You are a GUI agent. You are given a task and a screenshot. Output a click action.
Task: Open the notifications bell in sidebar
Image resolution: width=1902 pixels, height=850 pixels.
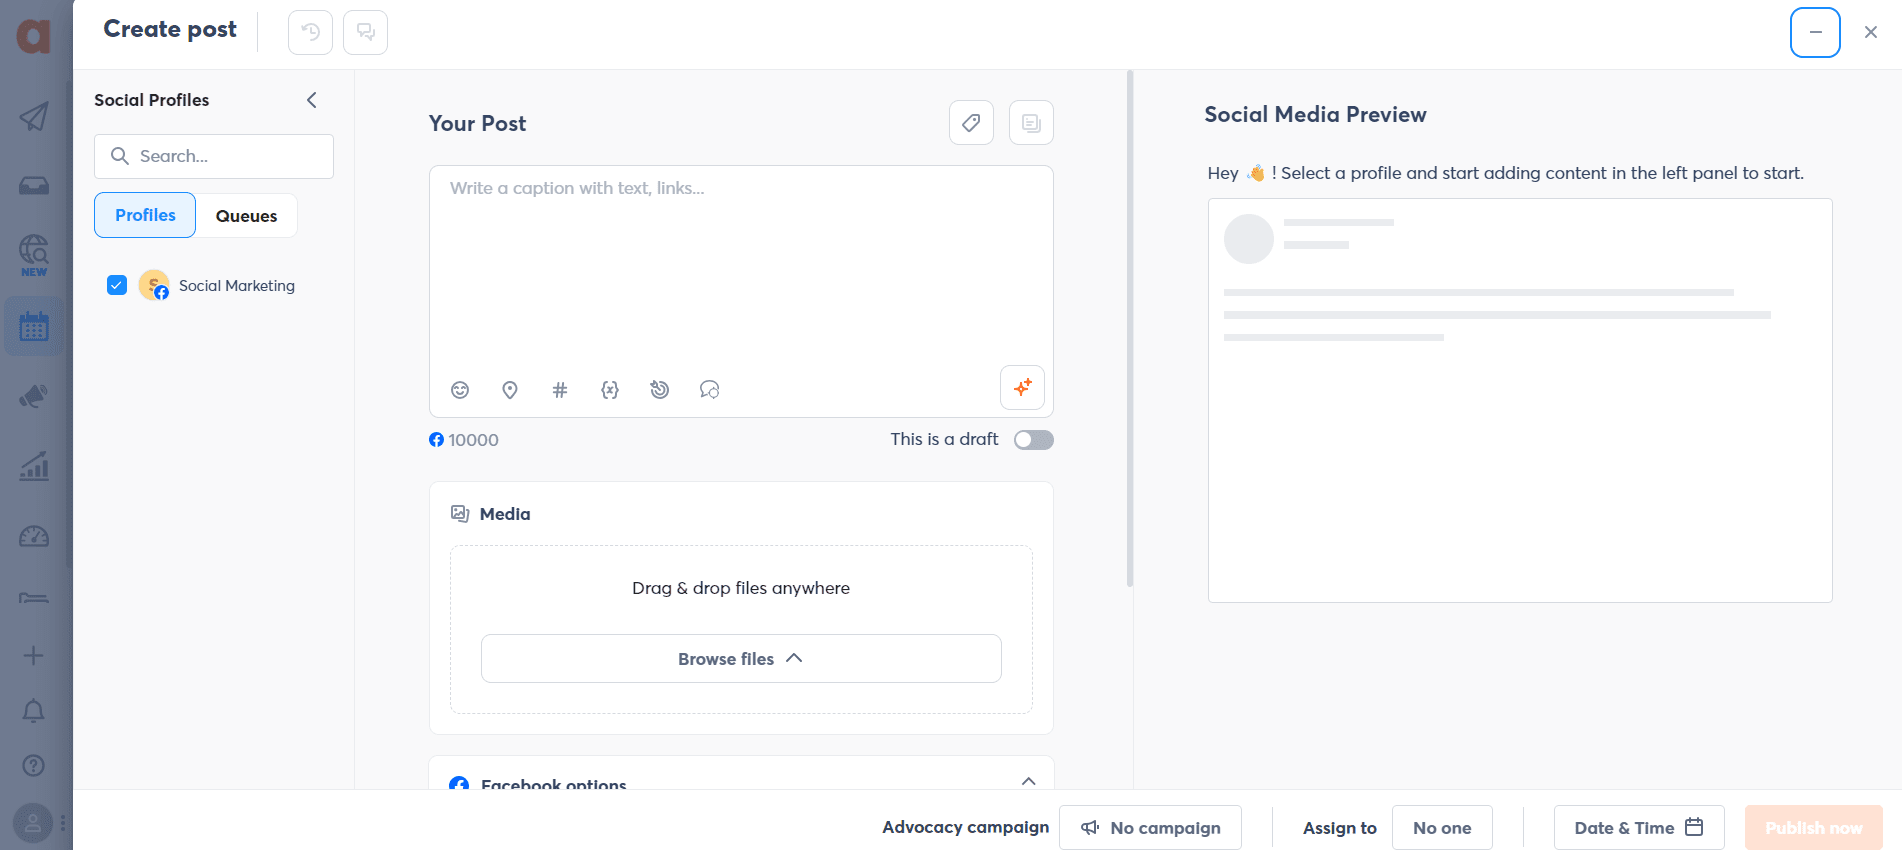33,711
